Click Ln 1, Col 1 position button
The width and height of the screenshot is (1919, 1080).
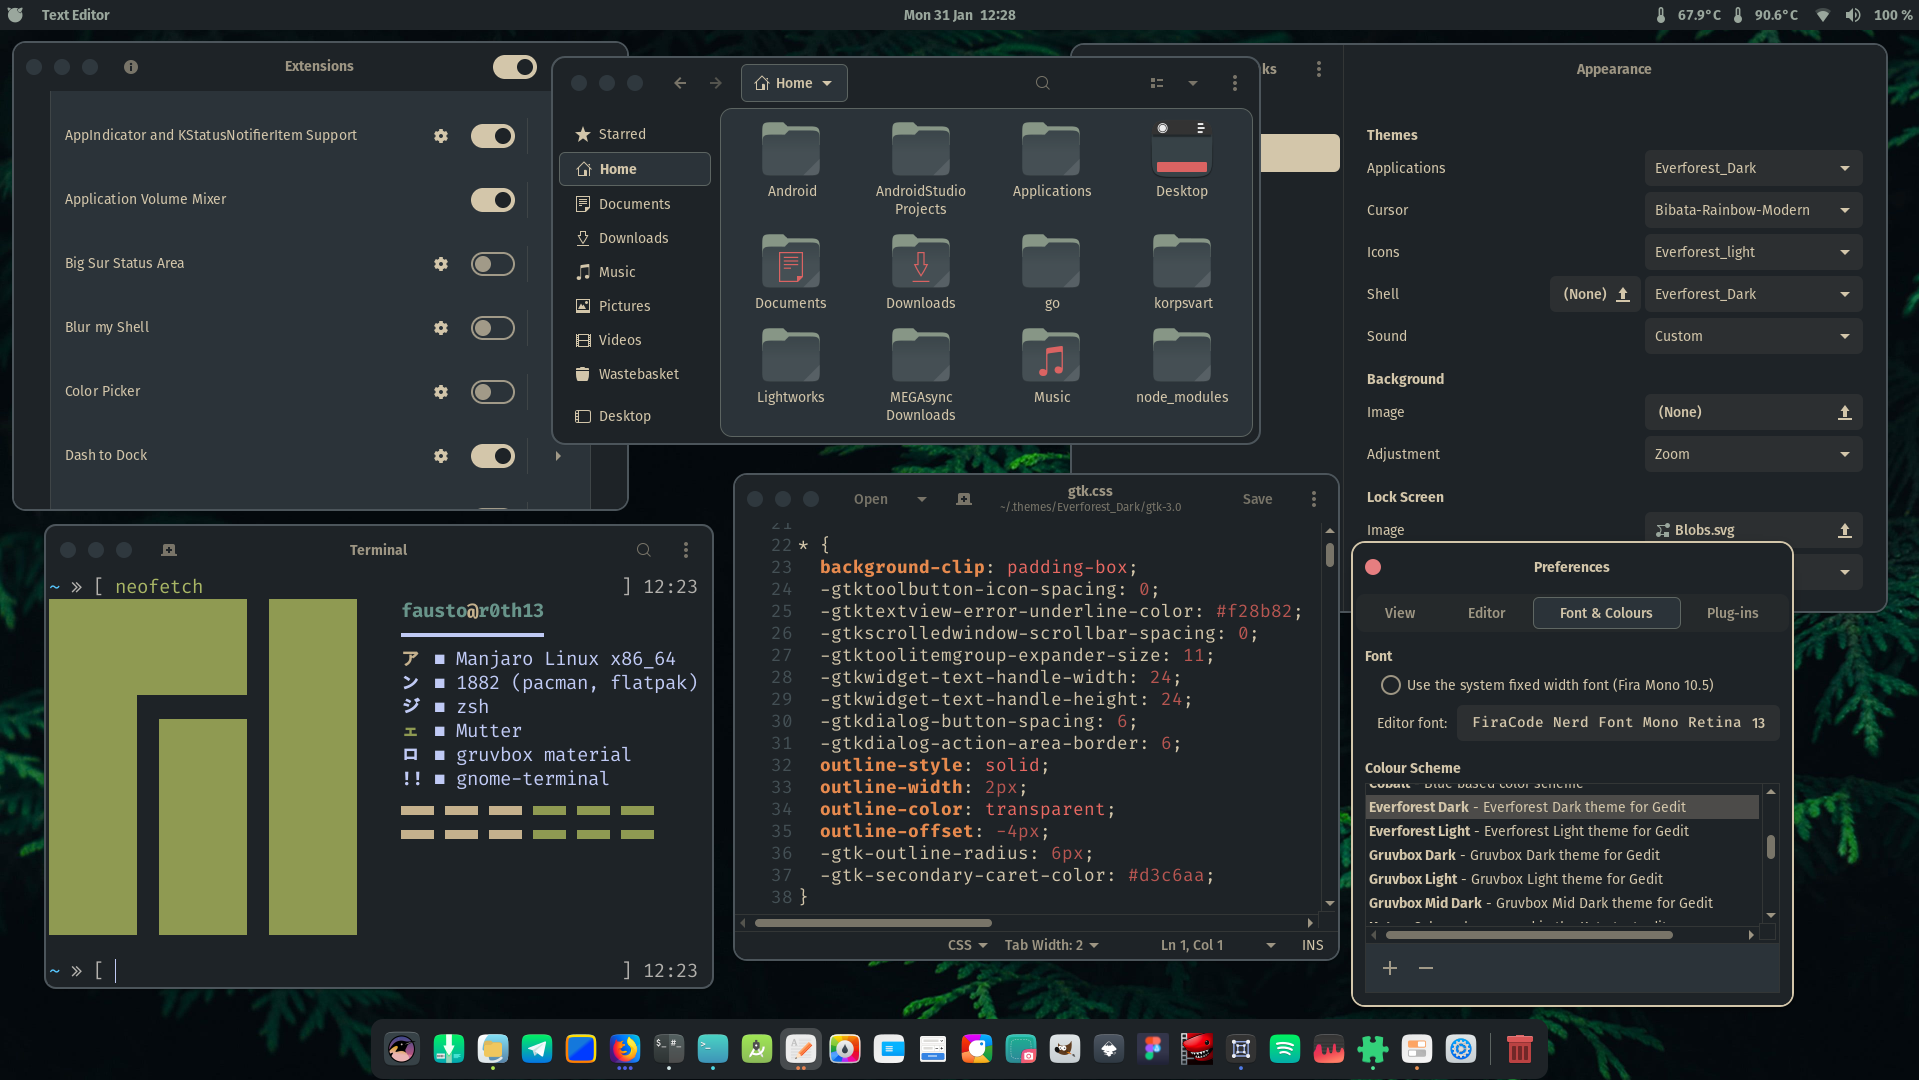click(1217, 945)
